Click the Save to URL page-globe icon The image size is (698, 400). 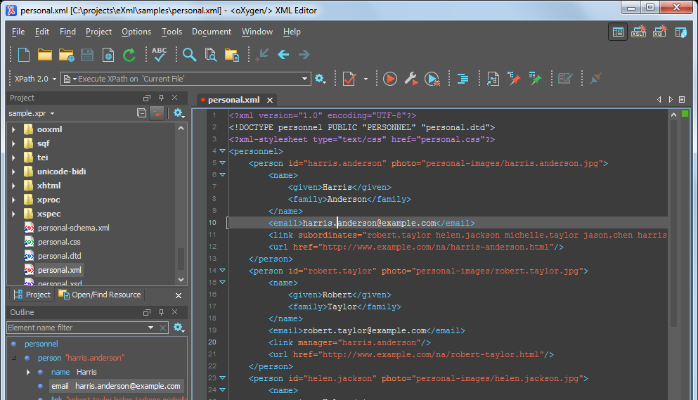coord(108,55)
